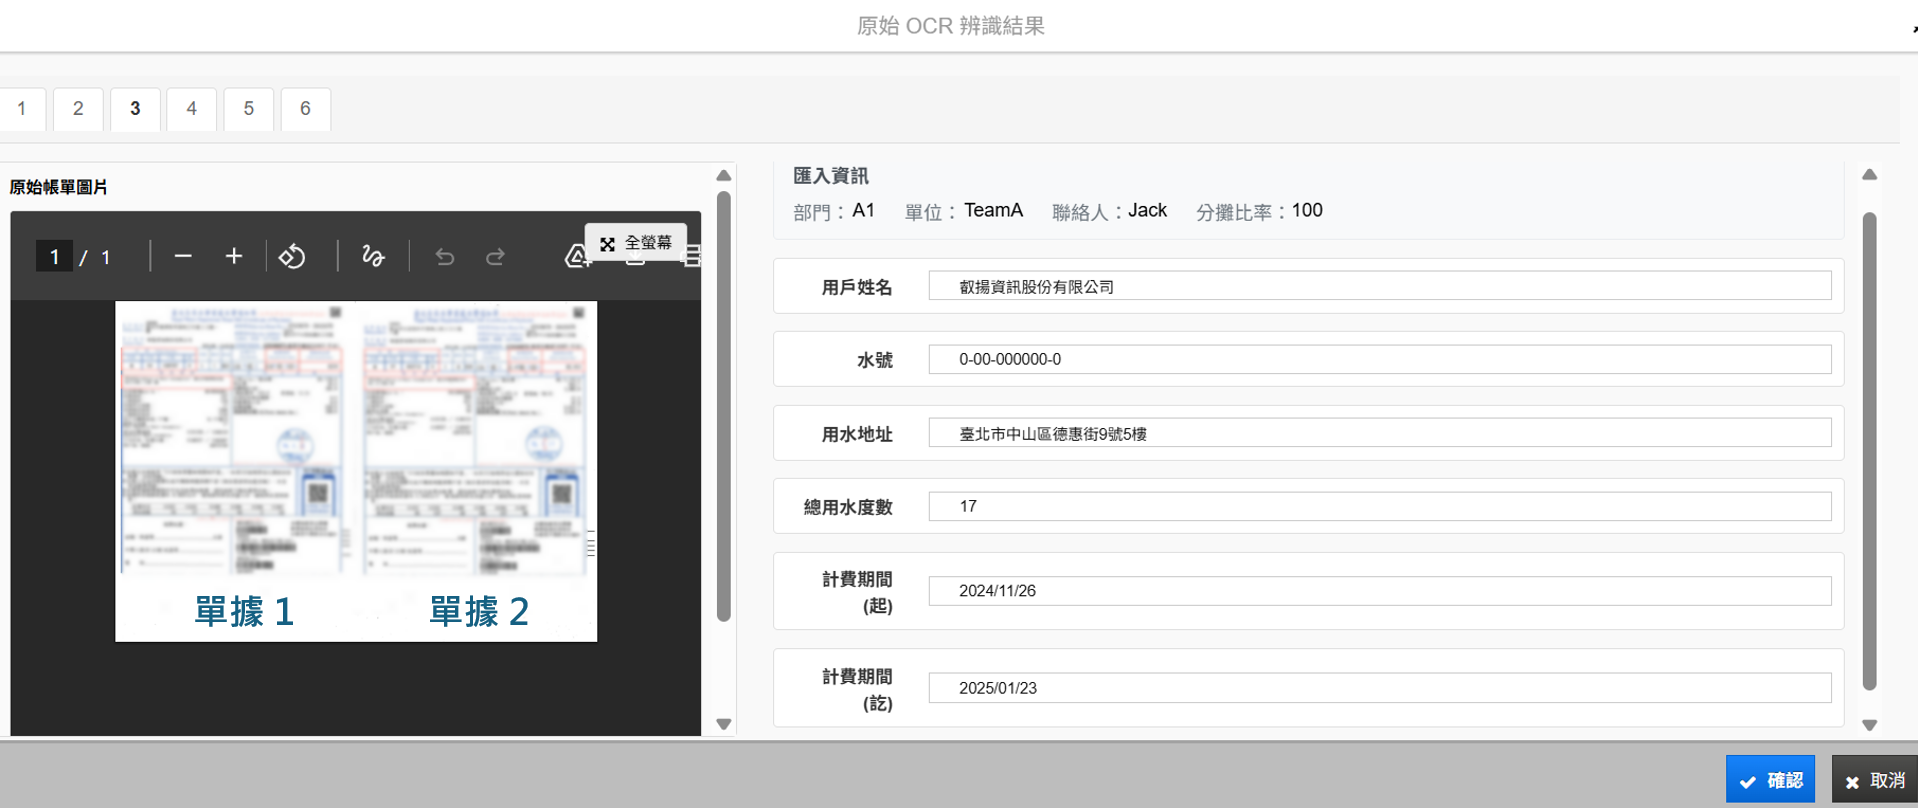Open fullscreen with 全螢幕 button
Viewport: 1918px width, 808px height.
636,243
